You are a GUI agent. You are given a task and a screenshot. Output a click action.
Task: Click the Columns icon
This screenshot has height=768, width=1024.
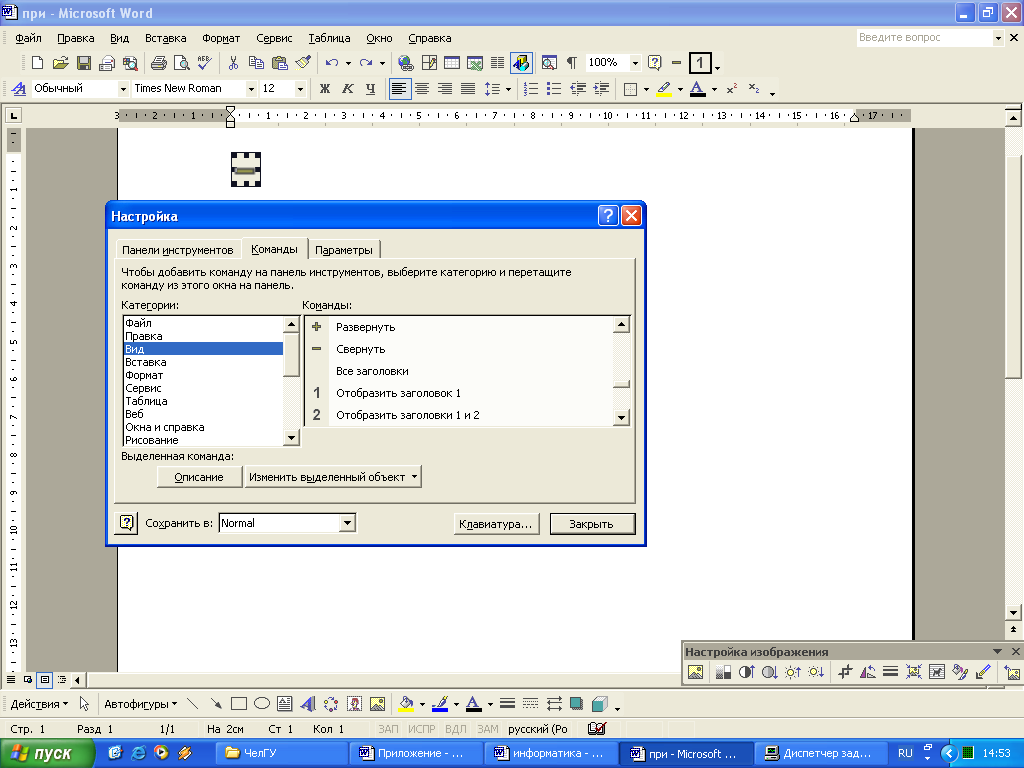click(x=498, y=63)
